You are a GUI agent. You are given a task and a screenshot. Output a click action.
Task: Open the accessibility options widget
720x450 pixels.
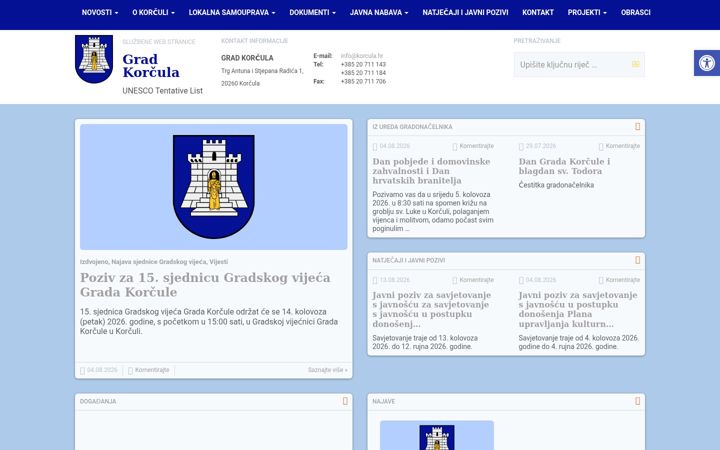click(x=707, y=63)
